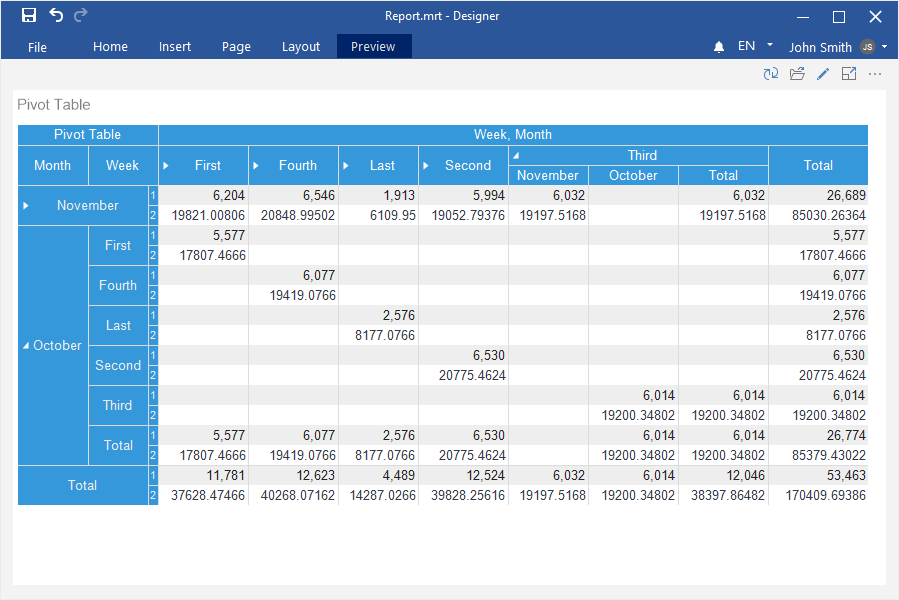899x600 pixels.
Task: Collapse the October row group
Action: [26, 345]
